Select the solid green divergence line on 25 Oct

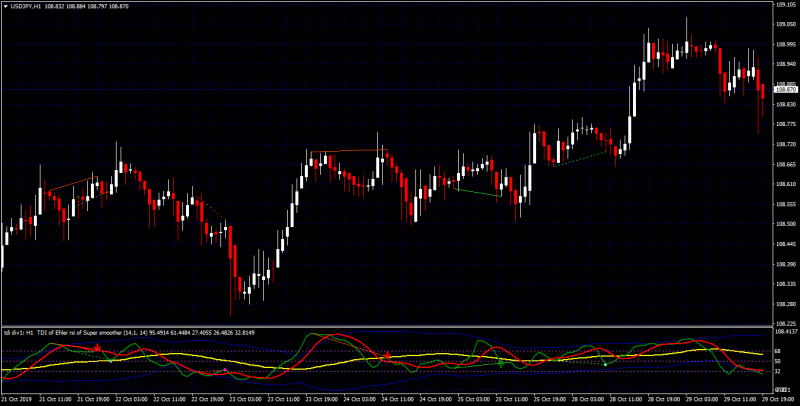click(478, 192)
